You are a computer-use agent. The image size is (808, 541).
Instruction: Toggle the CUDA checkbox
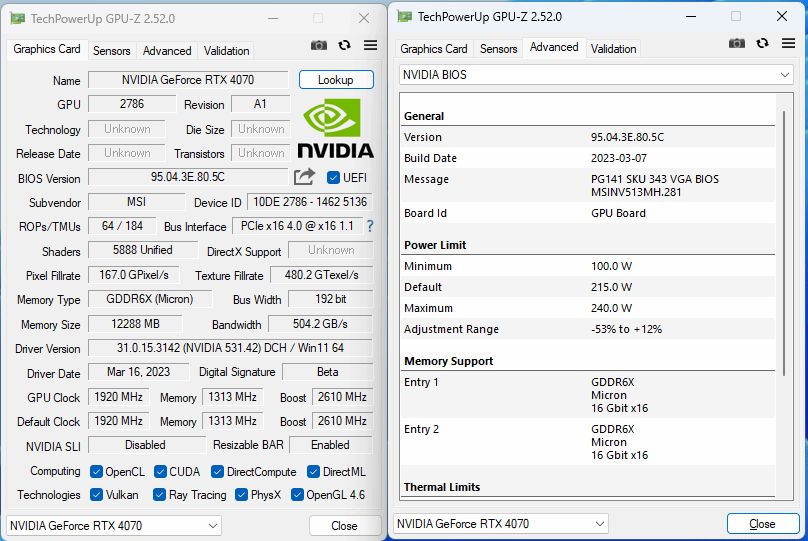pos(160,471)
